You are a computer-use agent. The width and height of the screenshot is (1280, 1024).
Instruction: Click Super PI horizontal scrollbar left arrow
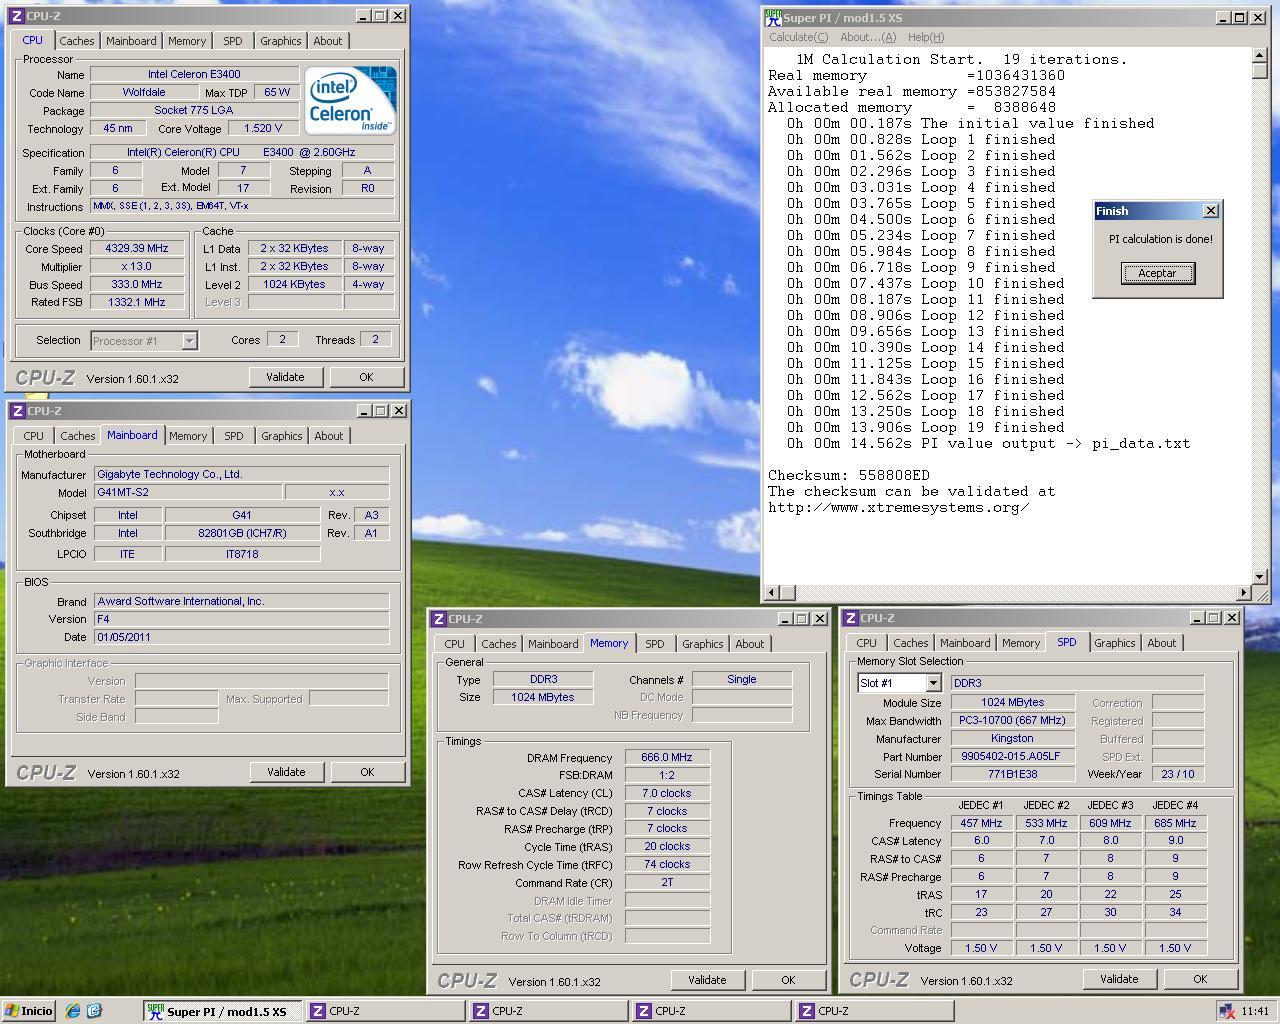[x=772, y=593]
